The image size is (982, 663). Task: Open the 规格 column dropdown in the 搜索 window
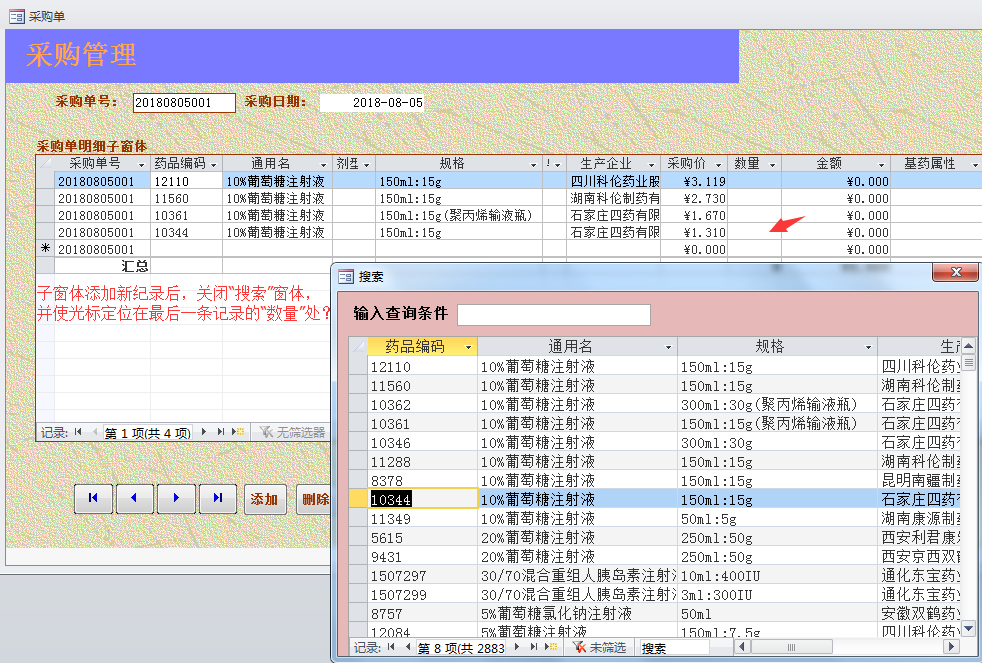coord(868,347)
